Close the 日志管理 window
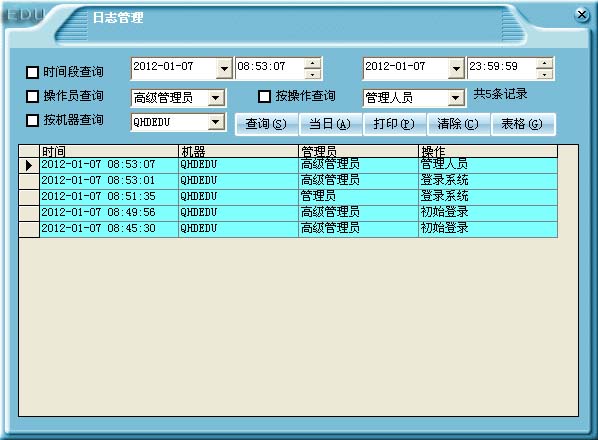598x440 pixels. pyautogui.click(x=582, y=15)
